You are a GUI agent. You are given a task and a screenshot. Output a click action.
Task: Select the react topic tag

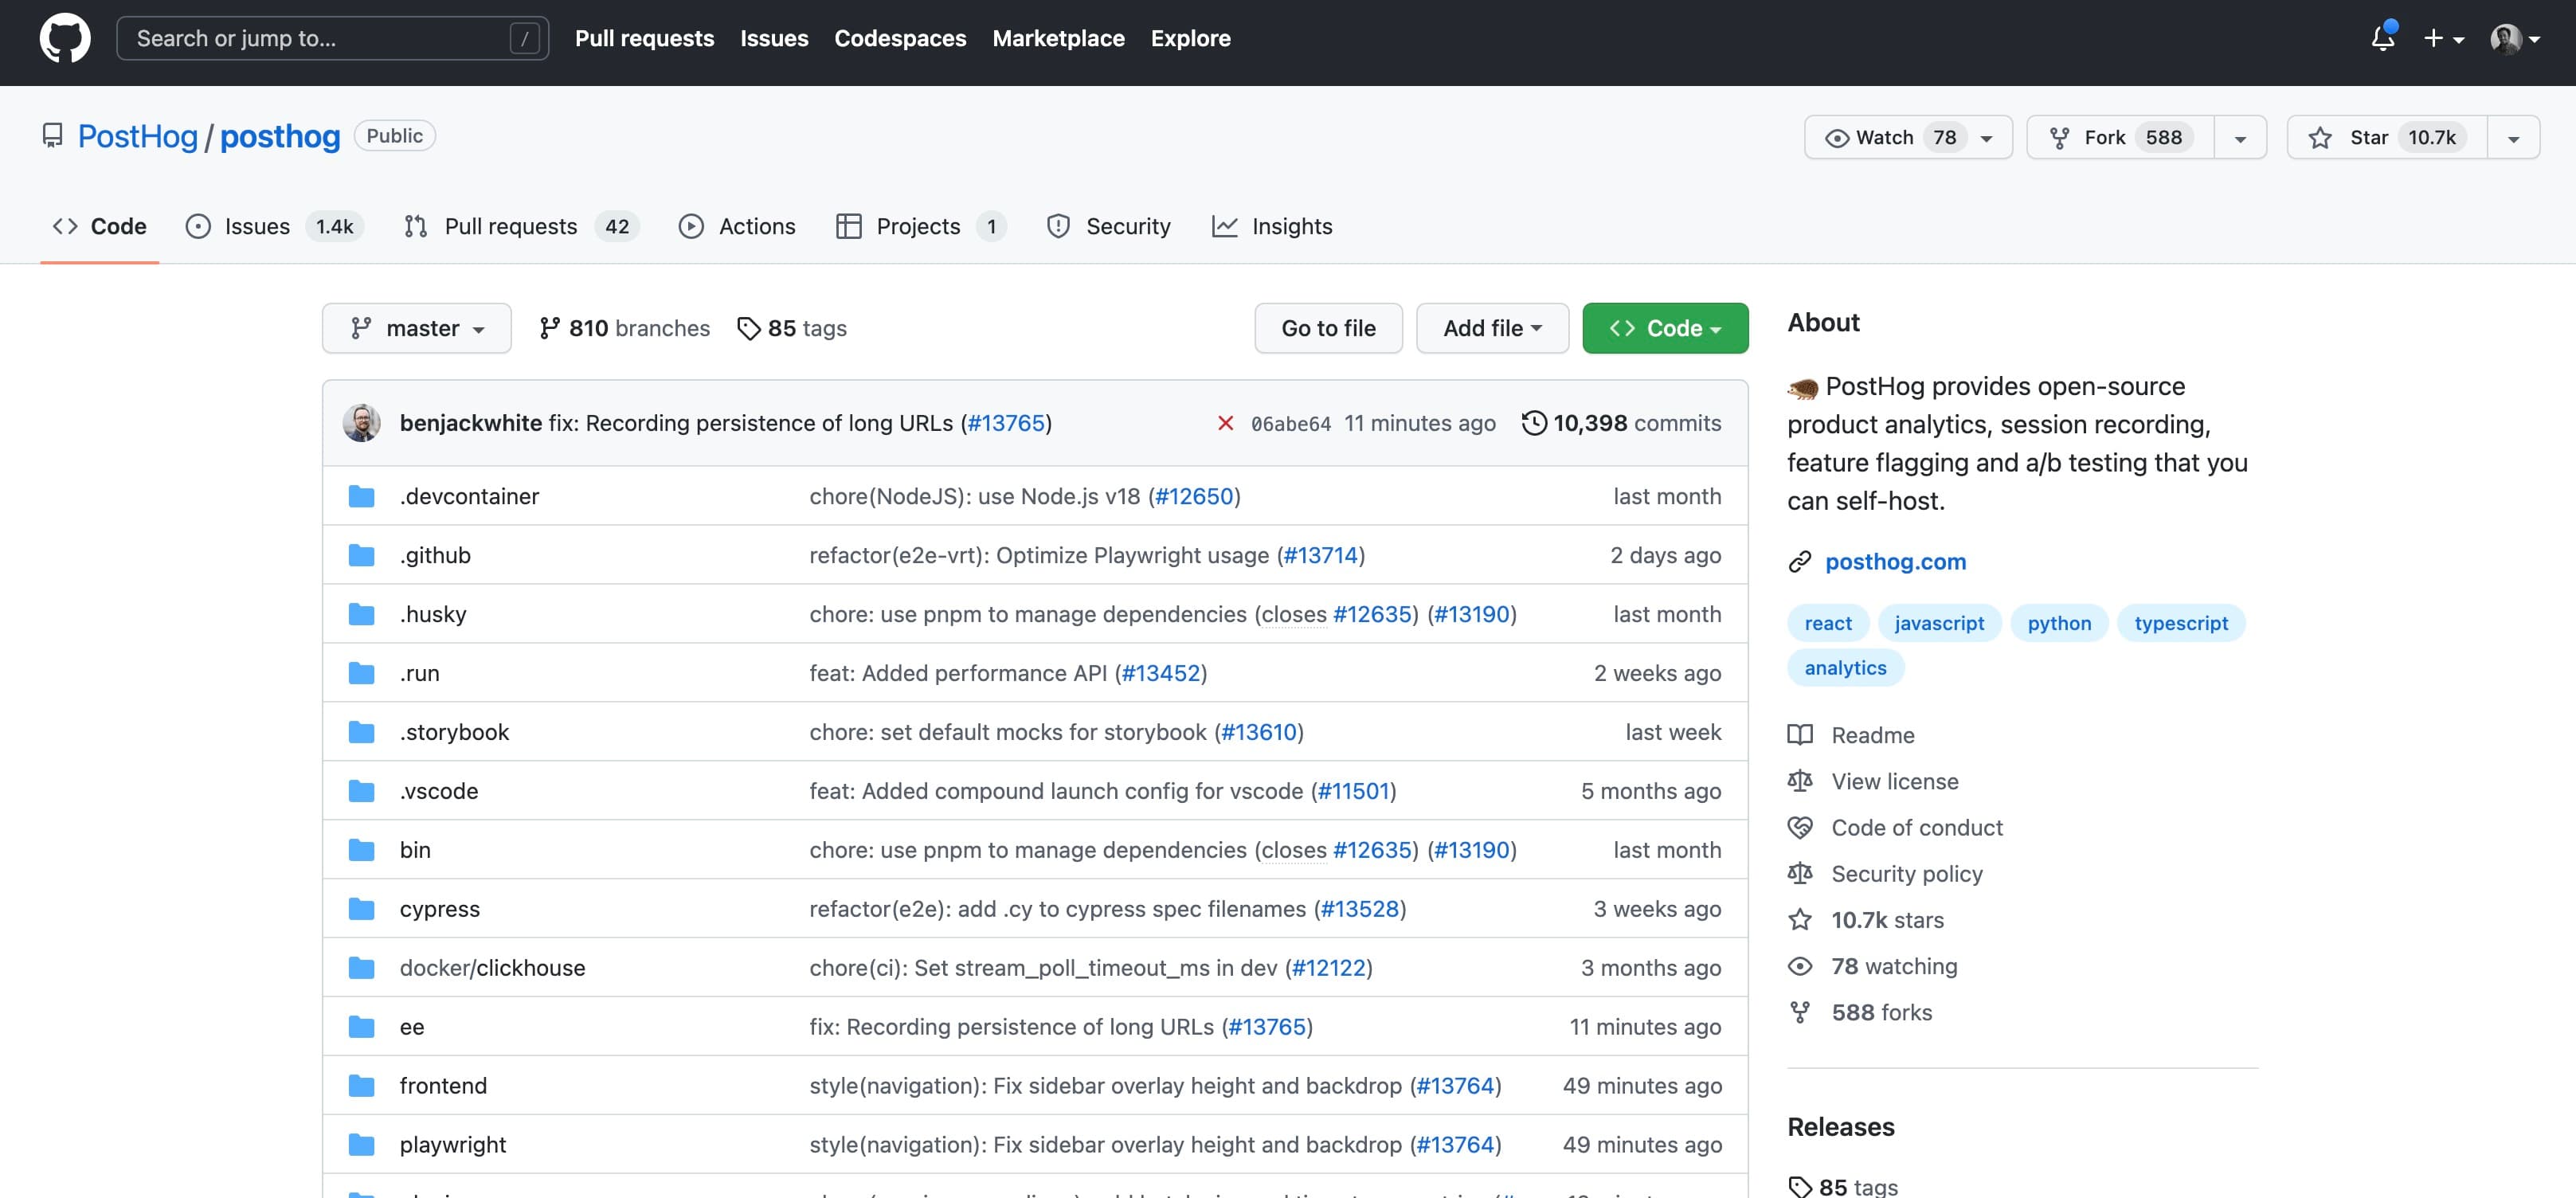click(1827, 623)
